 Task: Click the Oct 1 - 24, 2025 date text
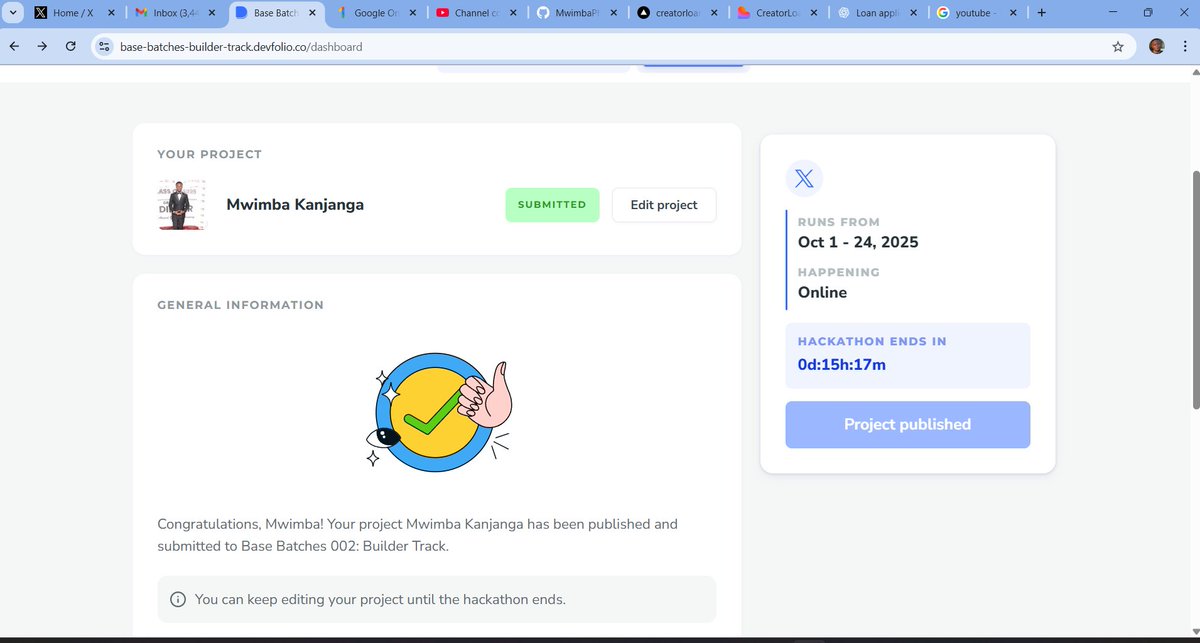click(858, 242)
